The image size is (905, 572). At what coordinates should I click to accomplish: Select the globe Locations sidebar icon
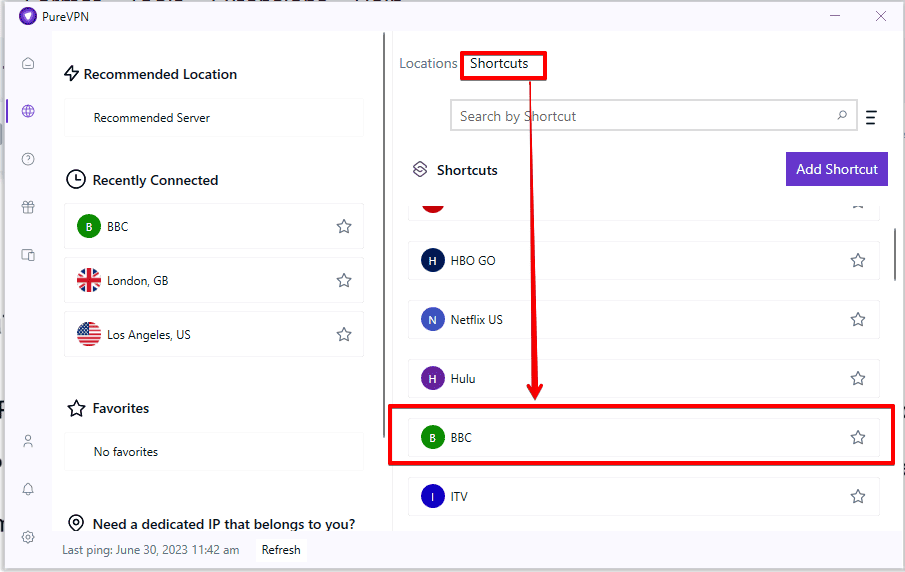(x=28, y=111)
